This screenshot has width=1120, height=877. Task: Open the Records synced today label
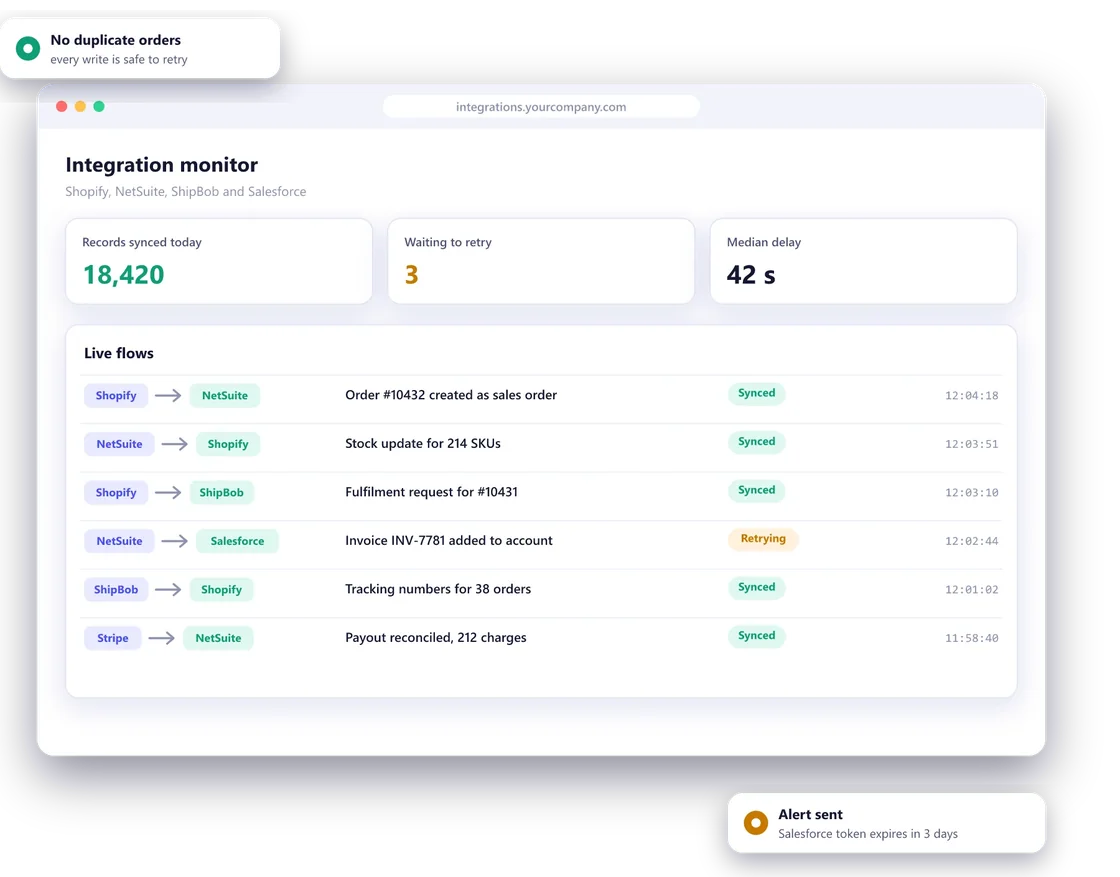pyautogui.click(x=141, y=242)
